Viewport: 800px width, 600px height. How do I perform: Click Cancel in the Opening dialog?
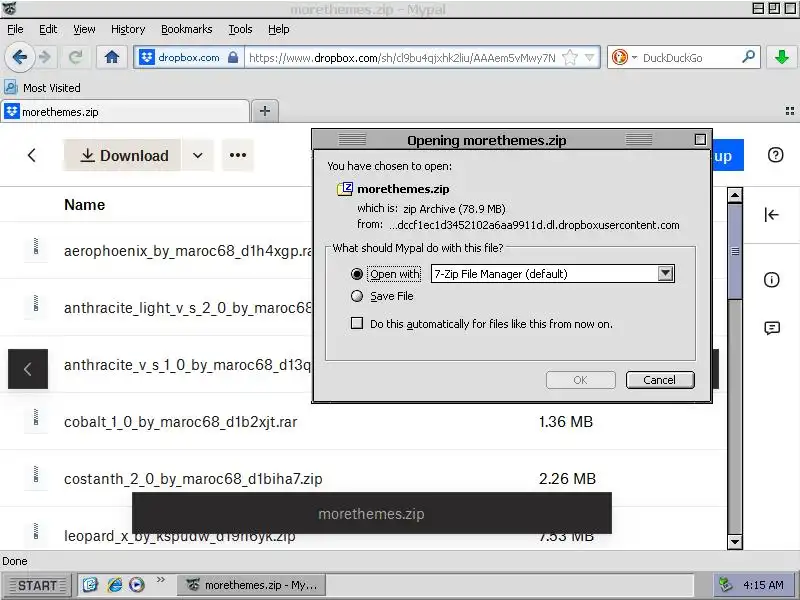(660, 380)
